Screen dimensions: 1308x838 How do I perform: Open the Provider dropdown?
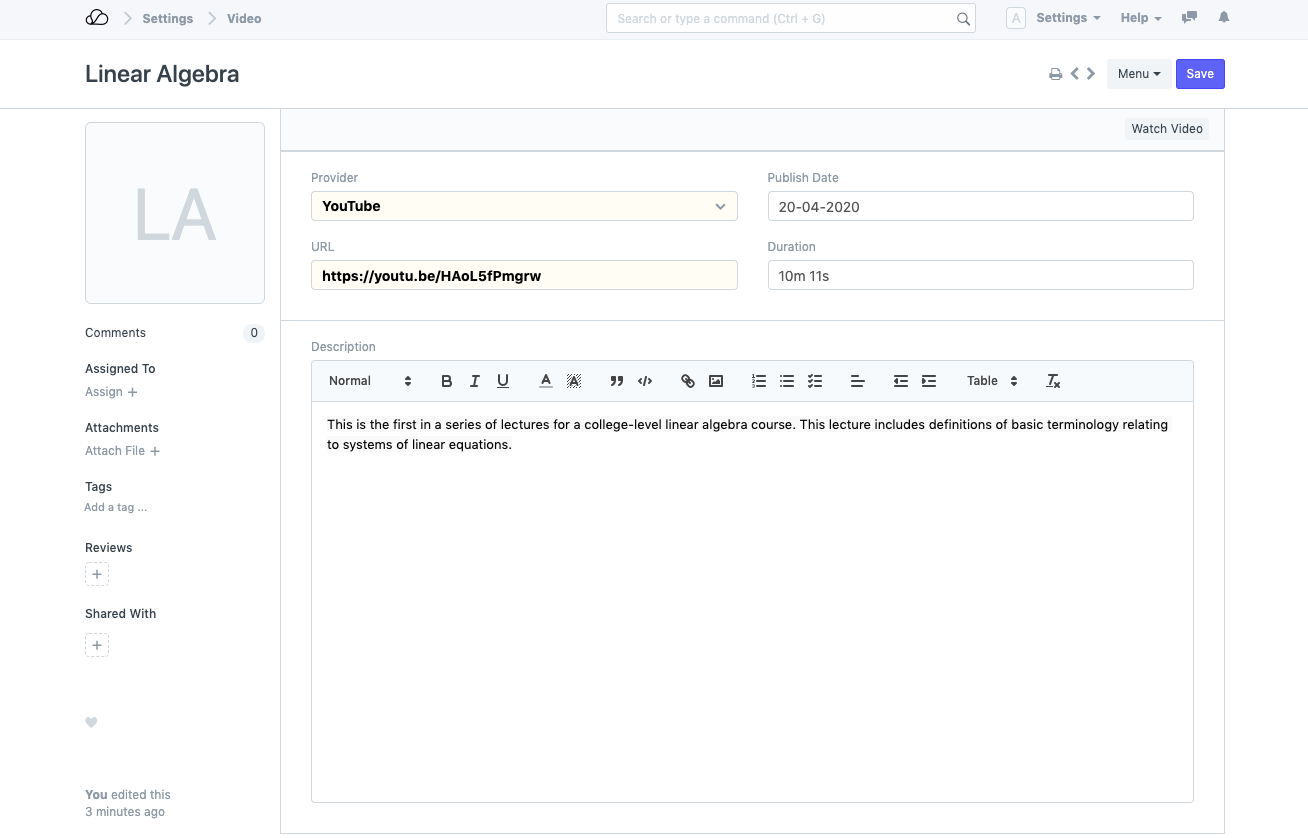(x=524, y=206)
